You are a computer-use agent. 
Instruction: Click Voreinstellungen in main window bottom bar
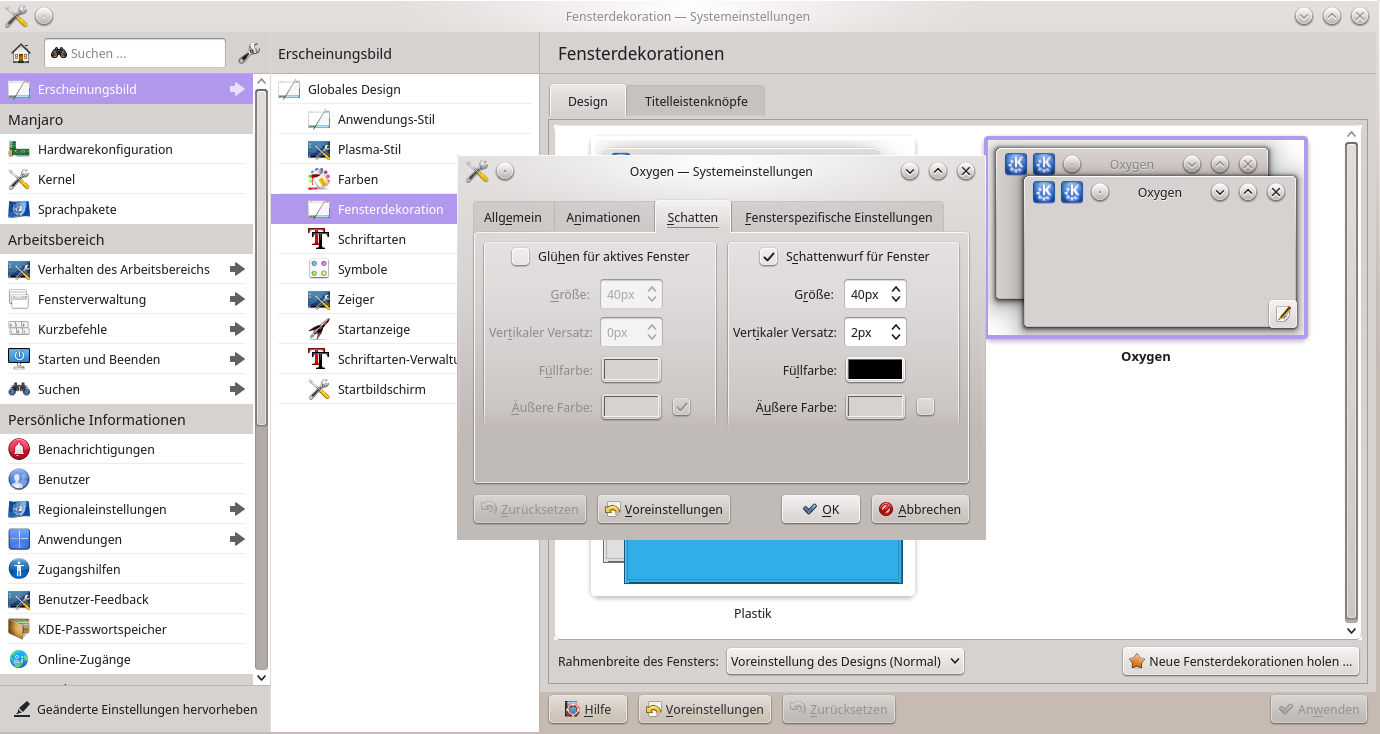[x=705, y=709]
